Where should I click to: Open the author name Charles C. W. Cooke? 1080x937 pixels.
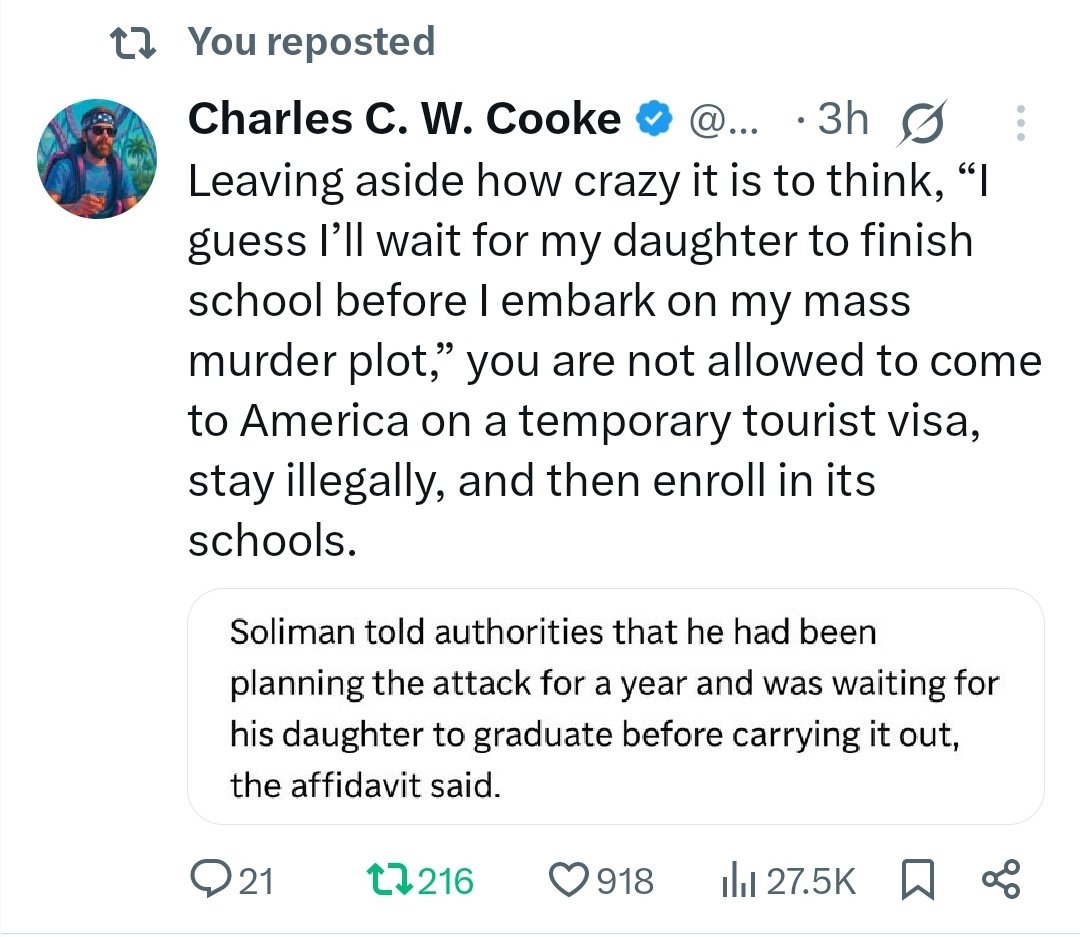click(404, 121)
